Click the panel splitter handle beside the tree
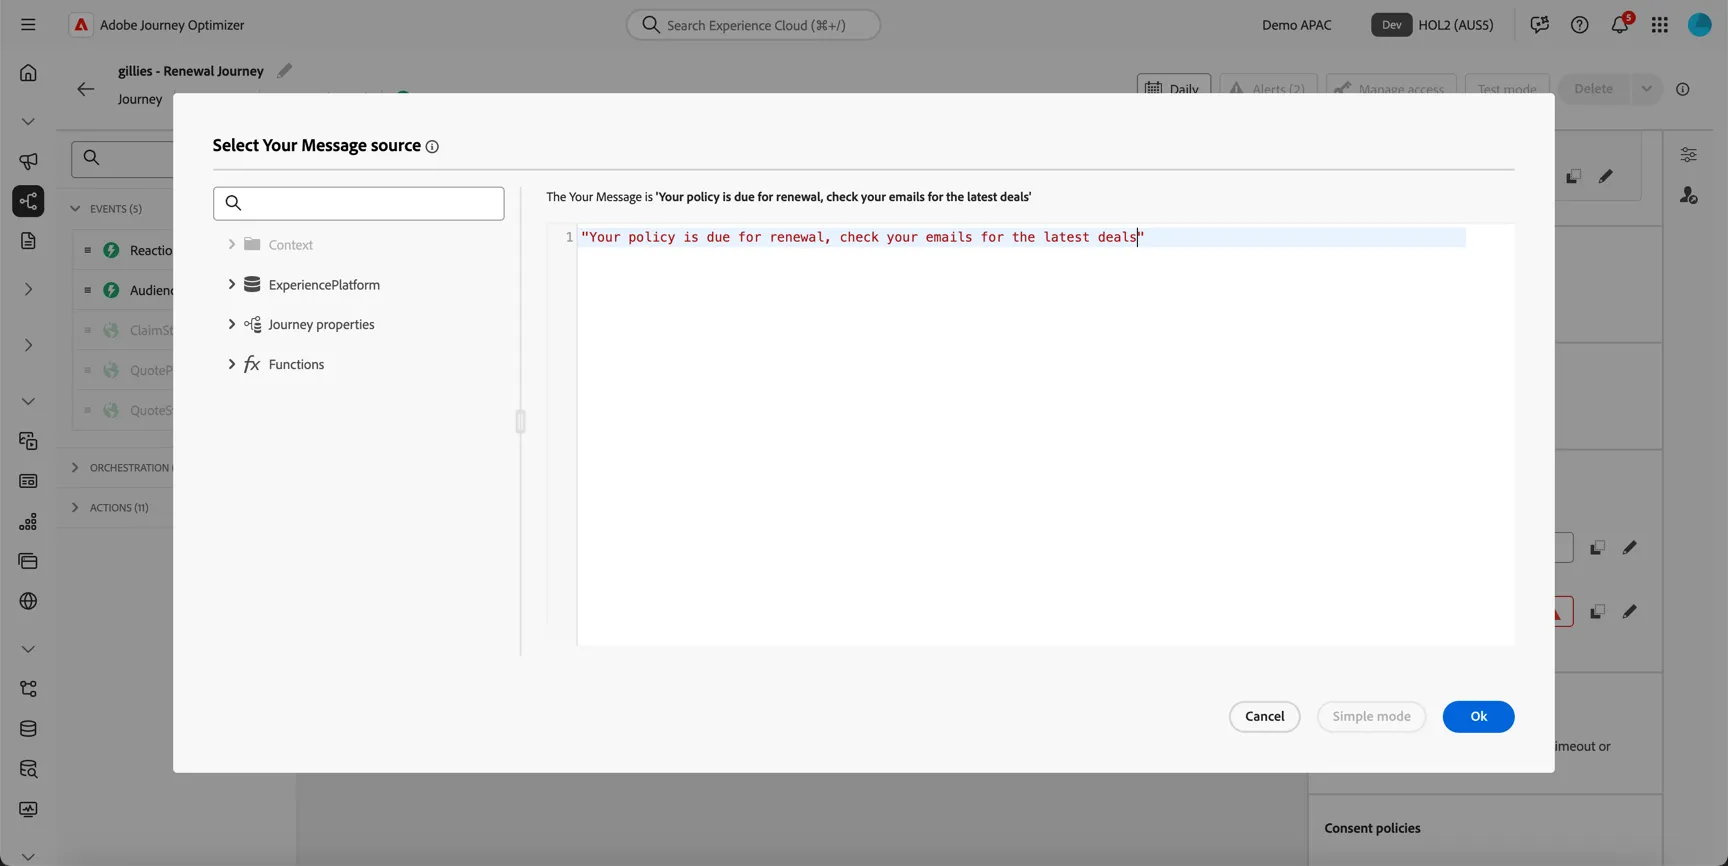Screen dimensions: 1728x866 pyautogui.click(x=520, y=421)
